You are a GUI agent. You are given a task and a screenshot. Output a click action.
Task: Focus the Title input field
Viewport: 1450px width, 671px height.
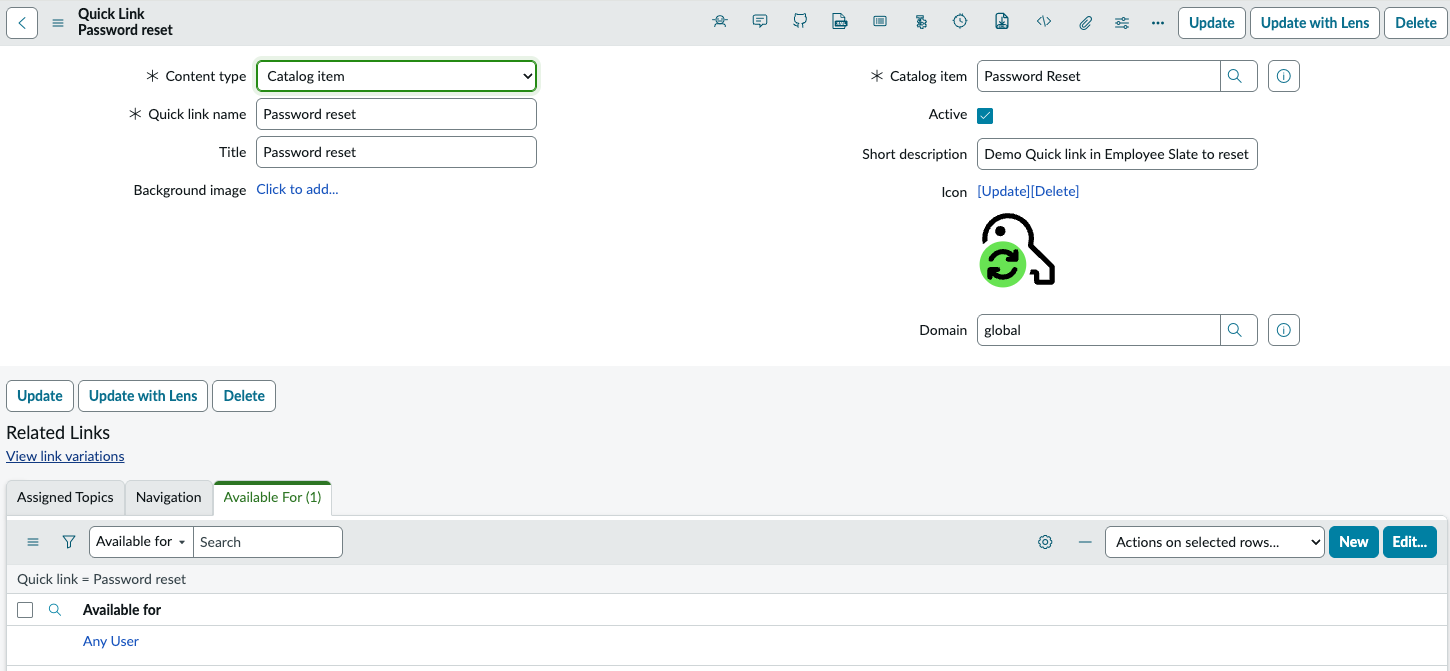(x=397, y=152)
